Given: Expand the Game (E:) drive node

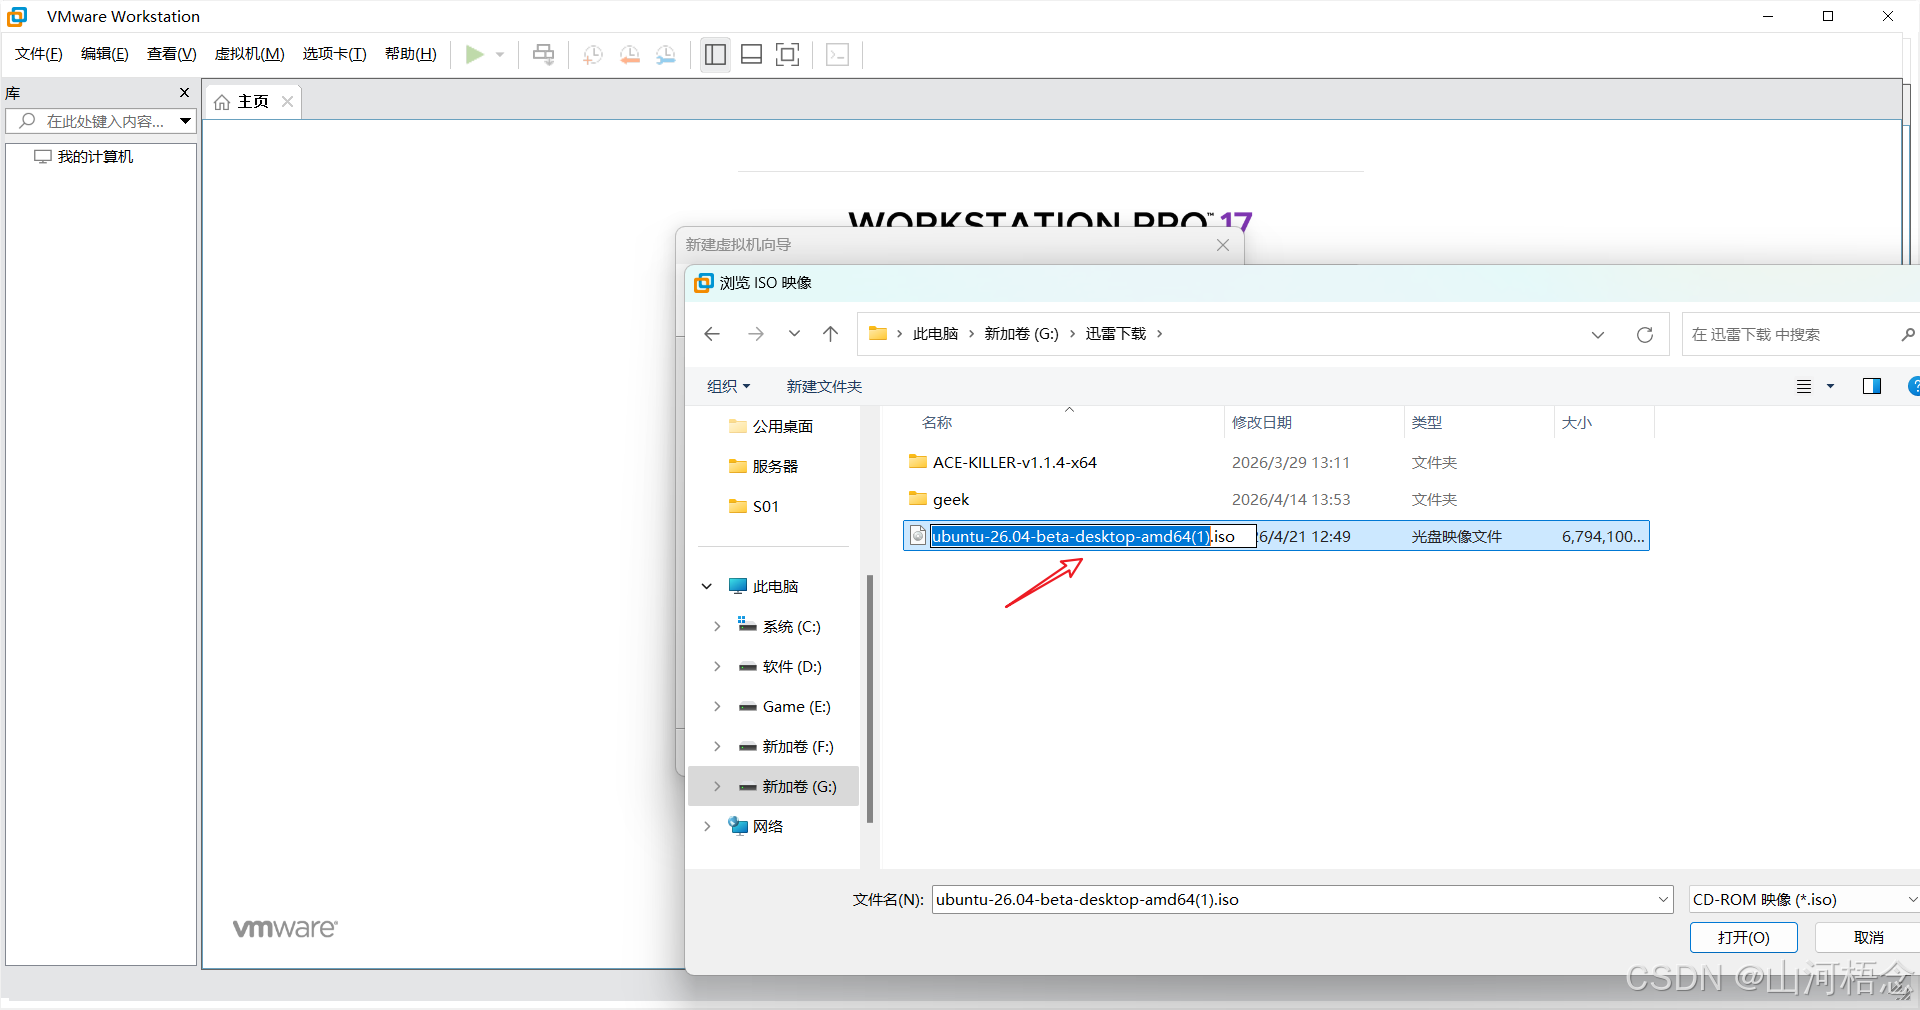Looking at the screenshot, I should [717, 707].
